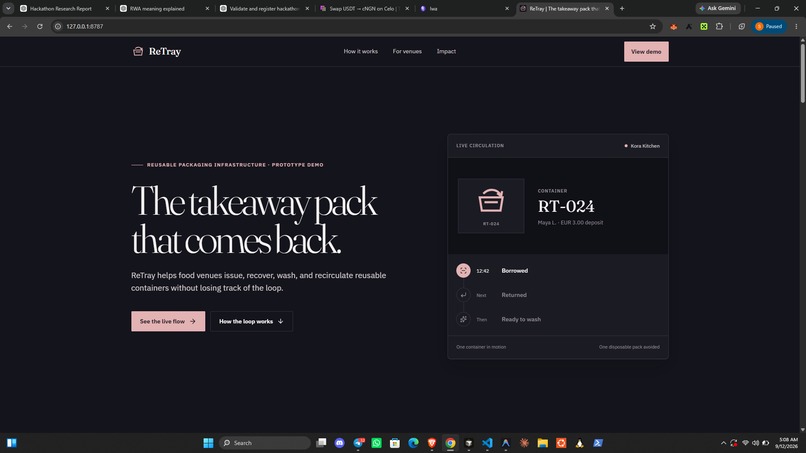Open the tab search dropdown
Viewport: 806px width, 453px height.
8,9
